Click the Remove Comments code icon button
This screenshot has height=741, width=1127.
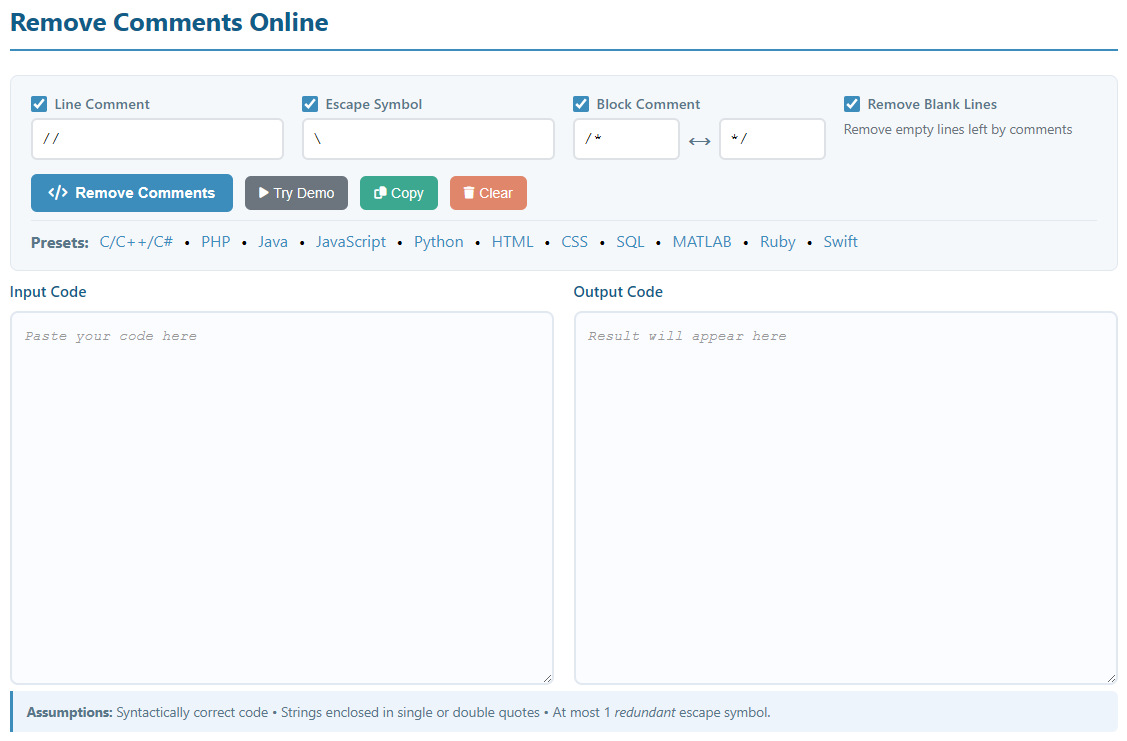[132, 193]
